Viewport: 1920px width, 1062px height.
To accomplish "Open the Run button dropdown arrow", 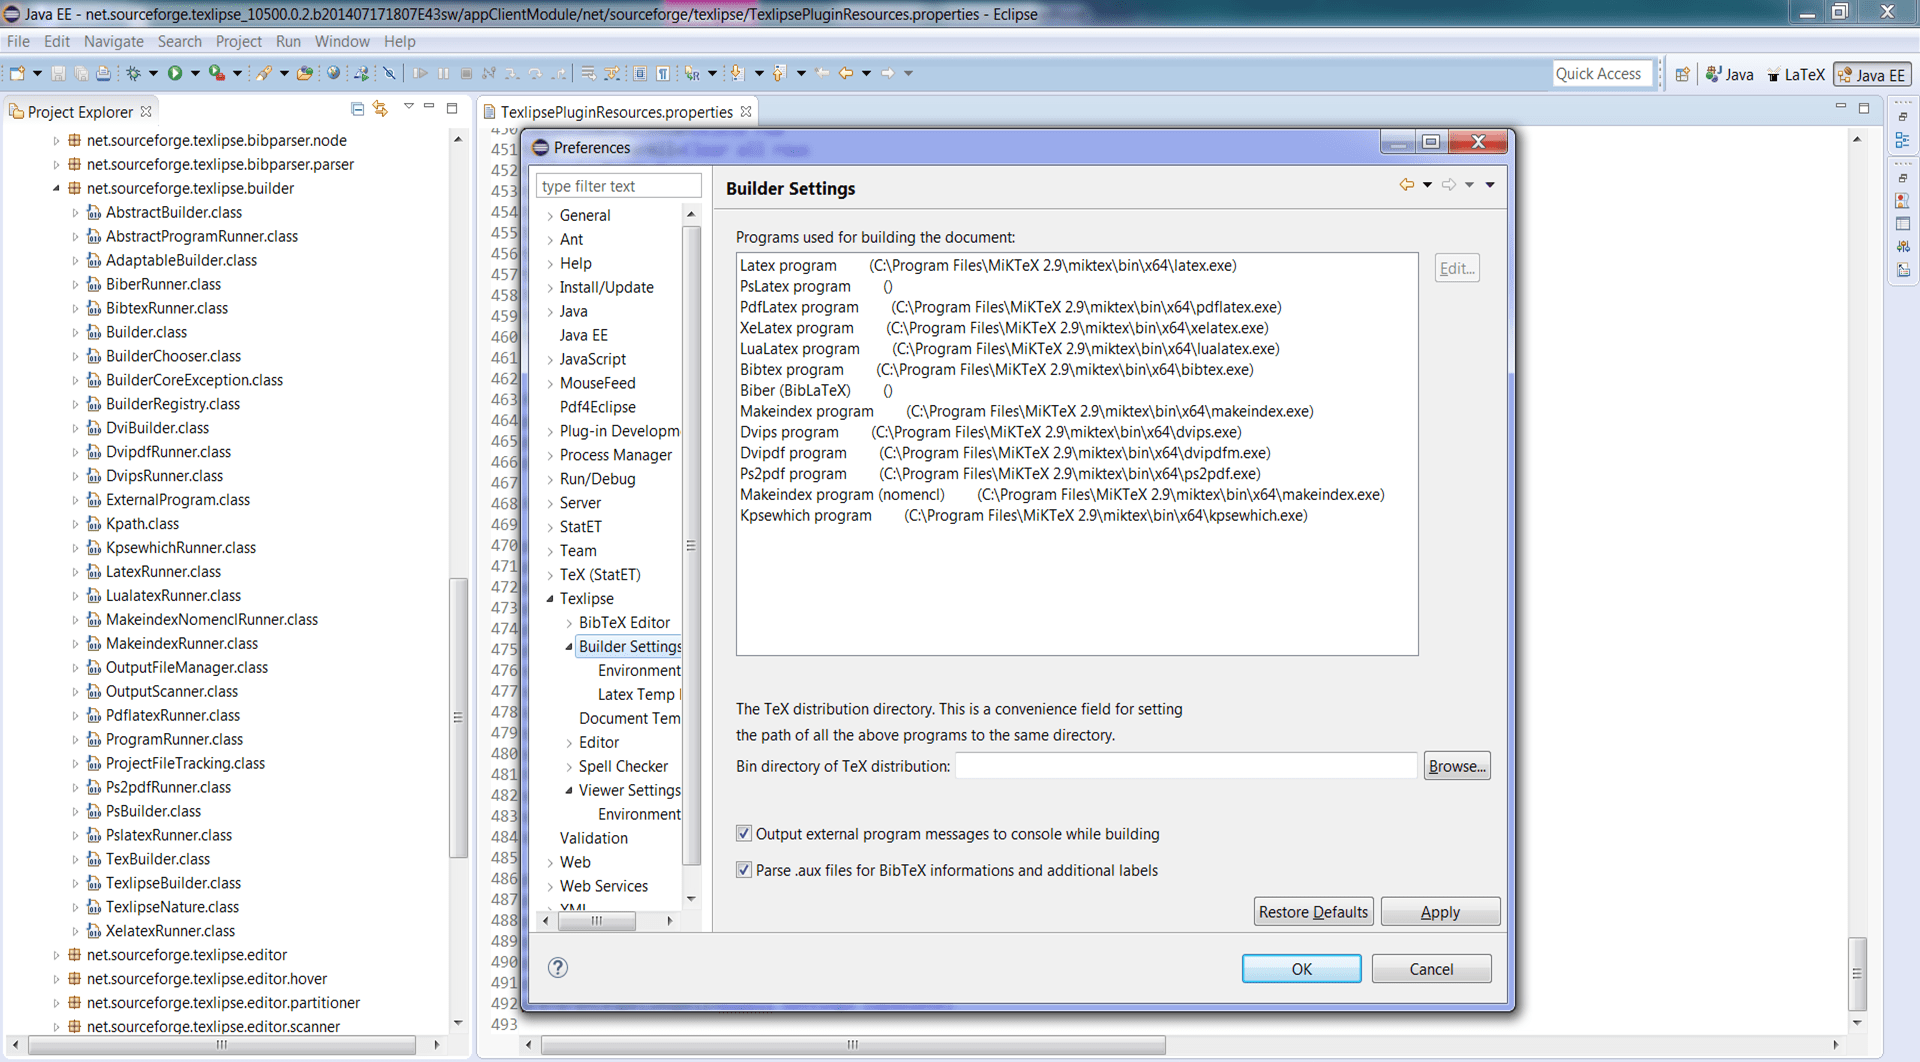I will [x=195, y=73].
